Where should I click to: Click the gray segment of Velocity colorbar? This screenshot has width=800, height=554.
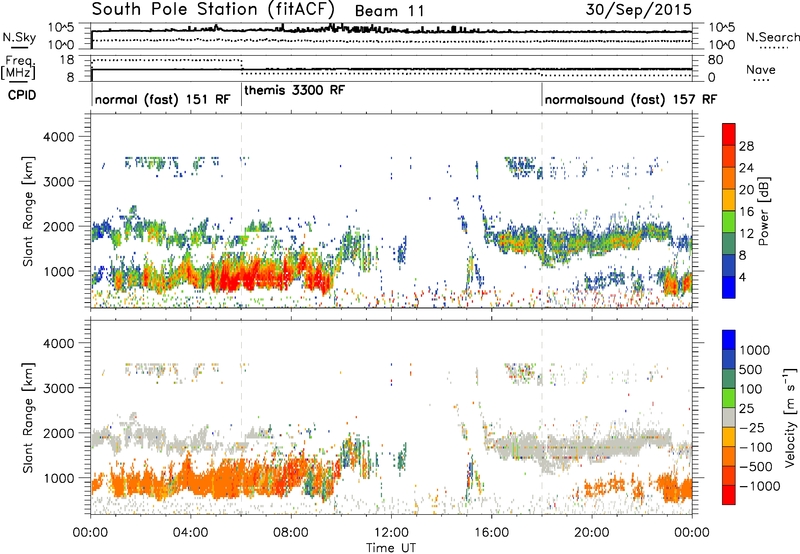(729, 417)
